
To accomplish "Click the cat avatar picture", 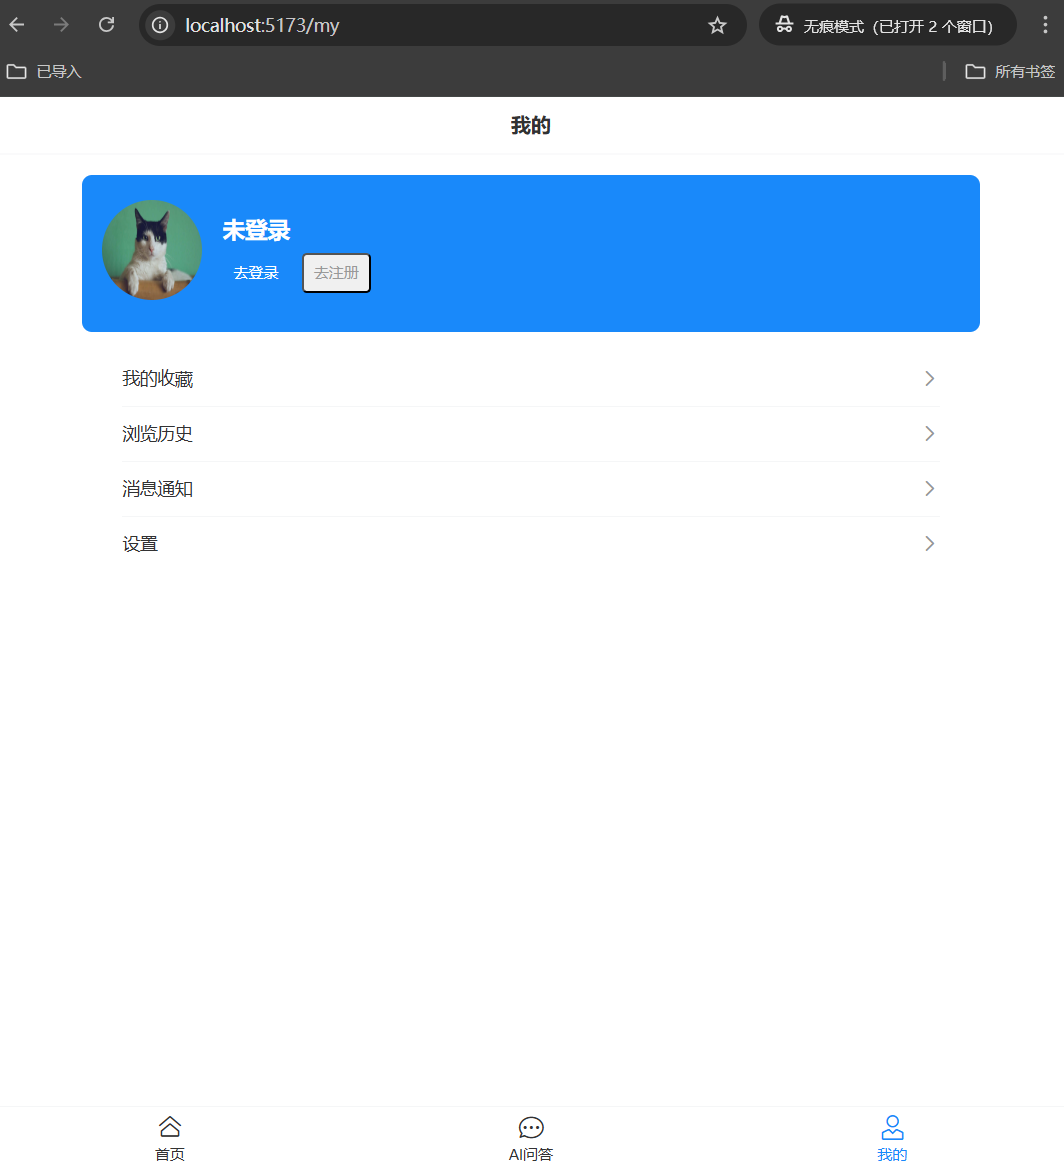I will (152, 250).
